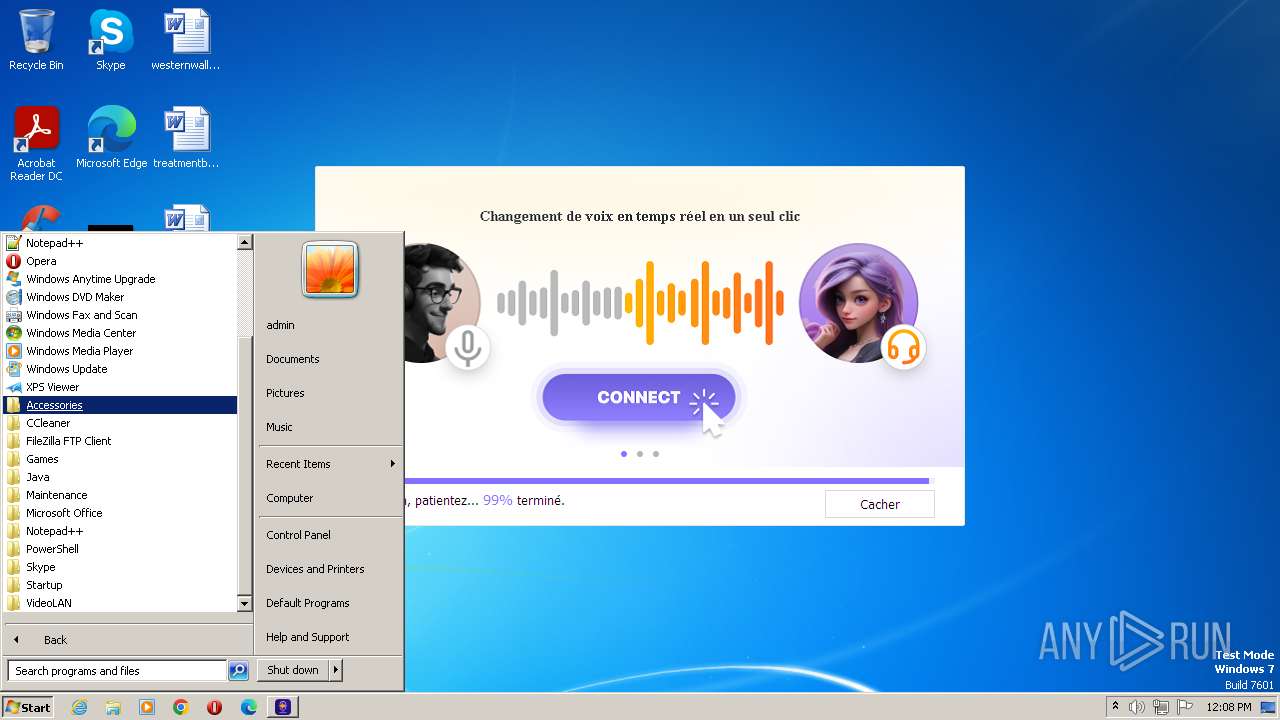Image resolution: width=1280 pixels, height=720 pixels.
Task: Open Windows DVD Maker
Action: click(x=120, y=297)
